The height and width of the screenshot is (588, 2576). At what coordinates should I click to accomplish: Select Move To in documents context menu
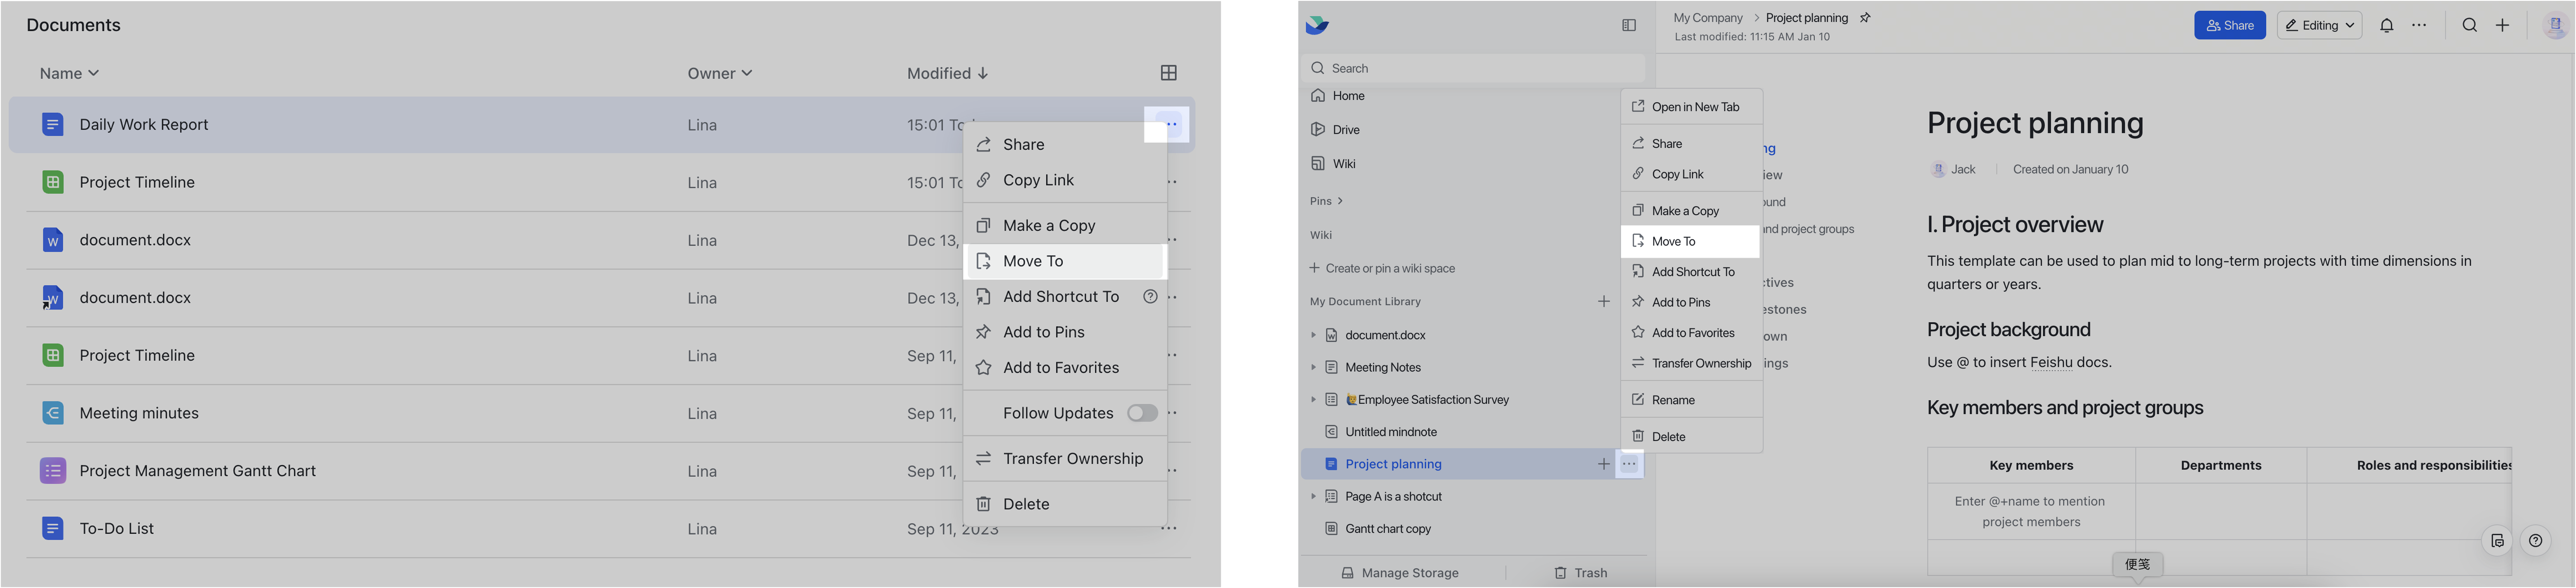pos(1065,261)
